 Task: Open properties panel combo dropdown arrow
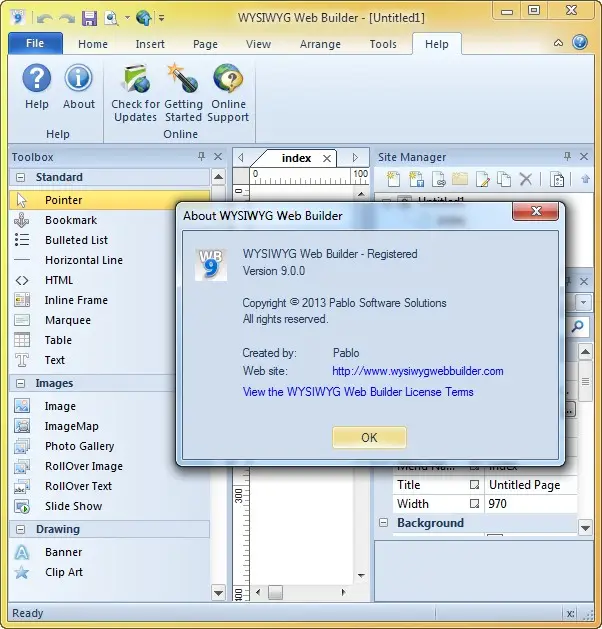coord(584,302)
